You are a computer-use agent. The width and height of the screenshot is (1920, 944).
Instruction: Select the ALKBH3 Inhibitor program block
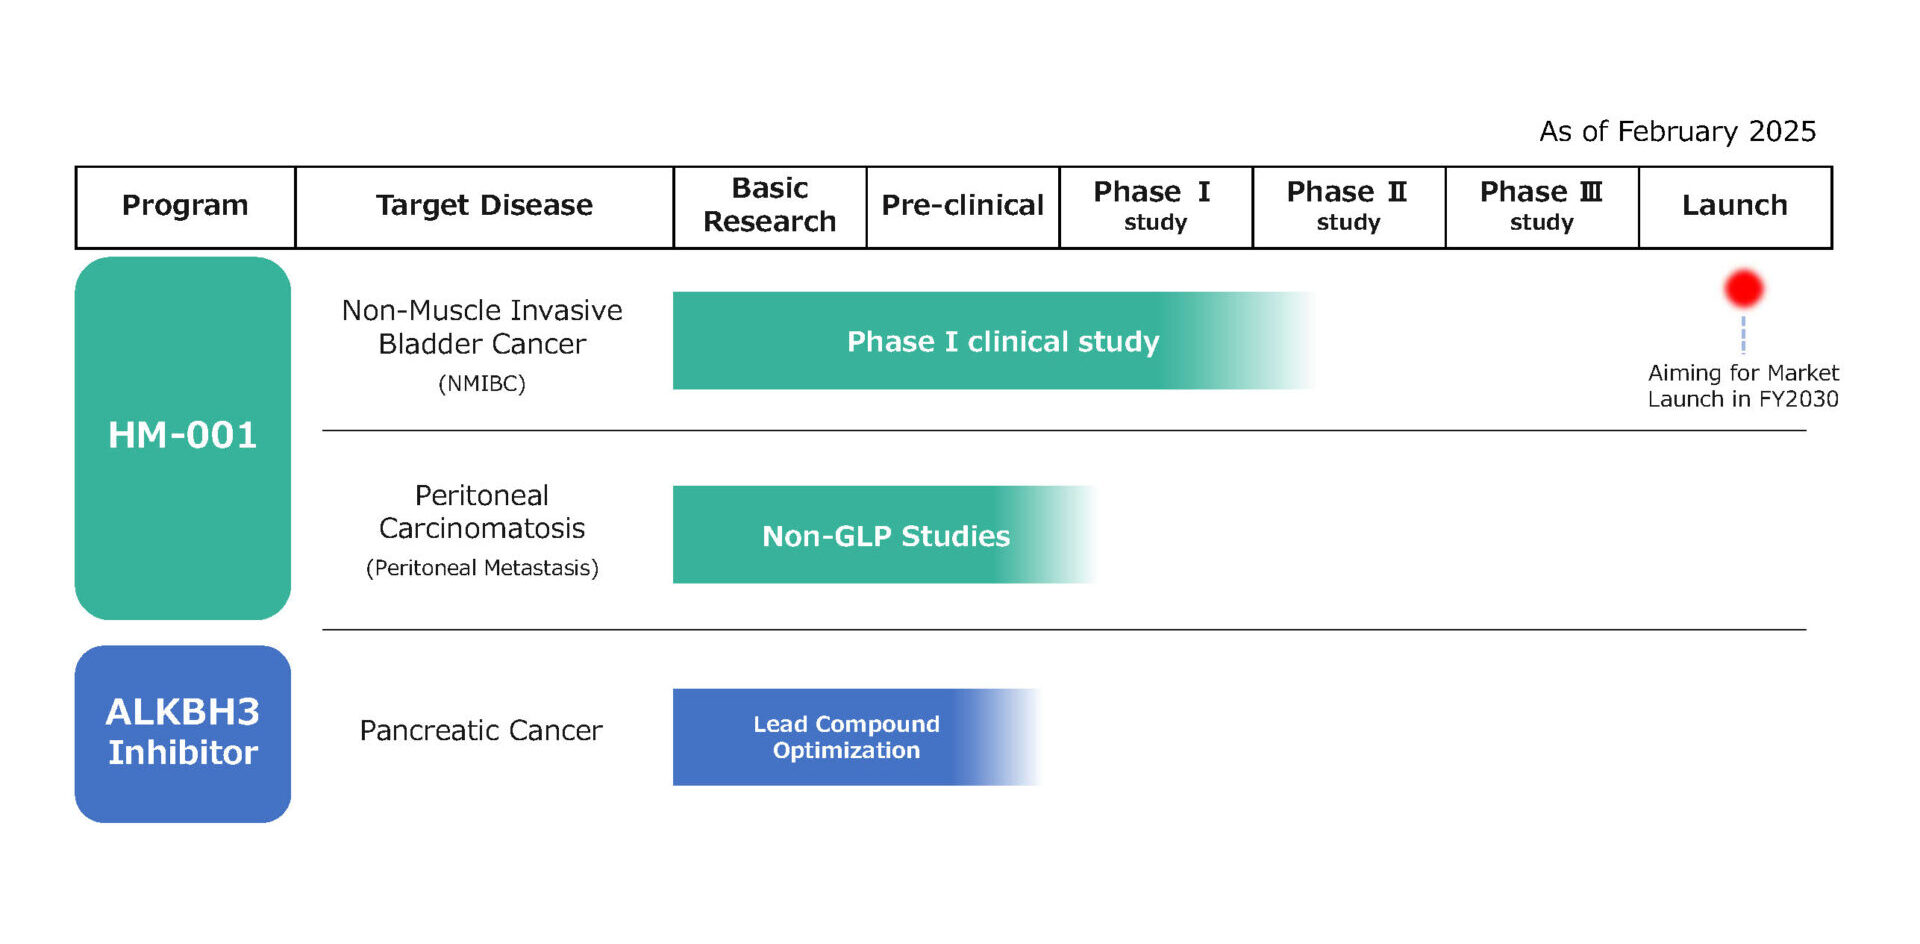(x=183, y=733)
